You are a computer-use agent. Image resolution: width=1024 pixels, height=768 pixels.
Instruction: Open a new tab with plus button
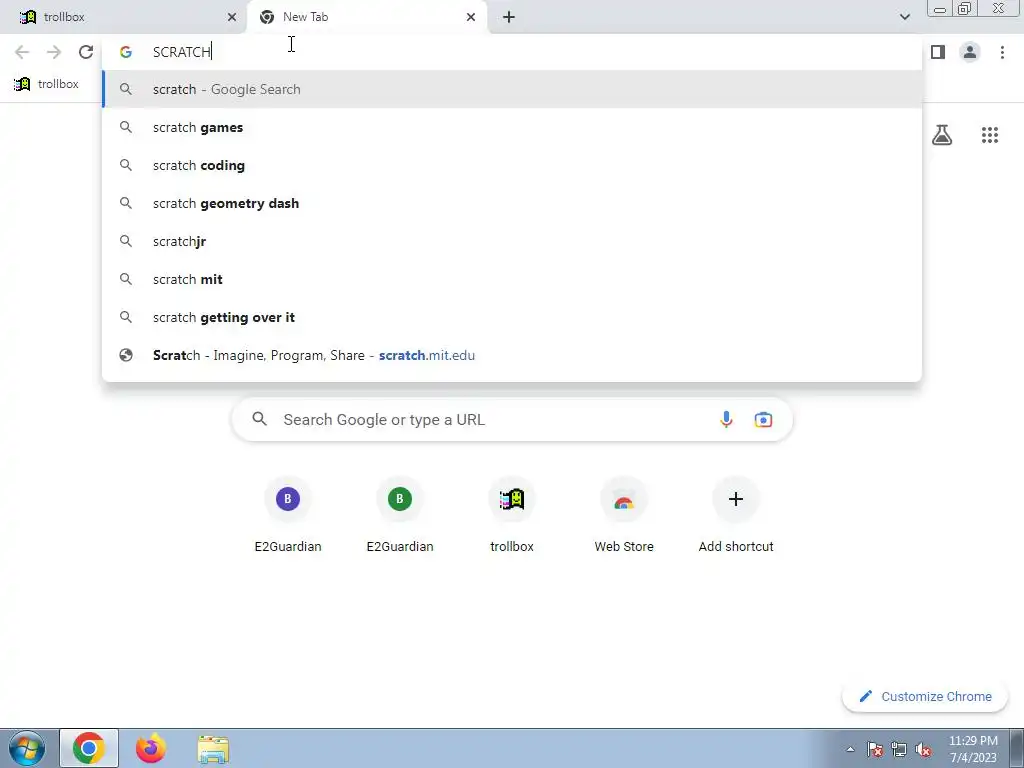coord(509,17)
